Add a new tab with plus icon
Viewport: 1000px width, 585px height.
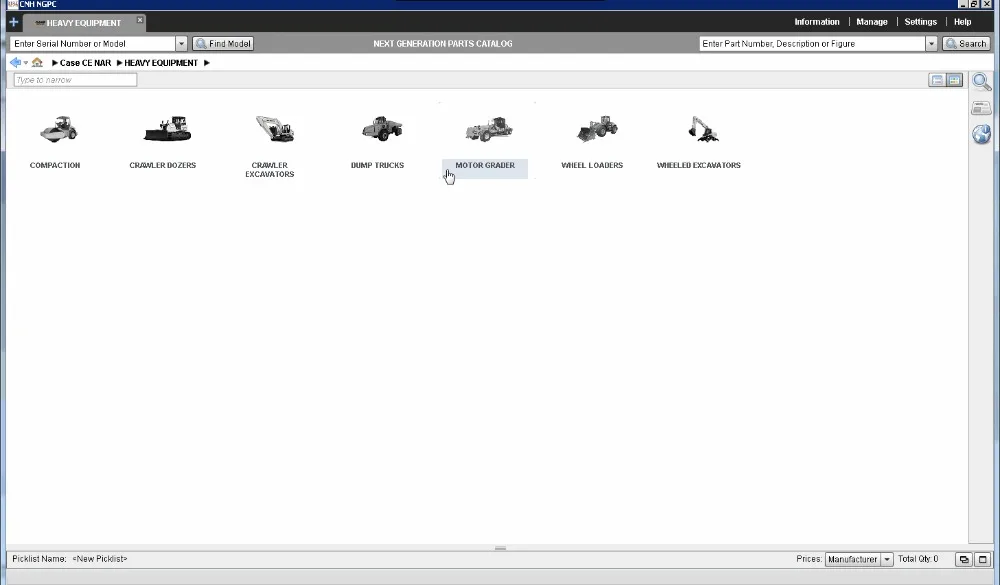pyautogui.click(x=13, y=22)
